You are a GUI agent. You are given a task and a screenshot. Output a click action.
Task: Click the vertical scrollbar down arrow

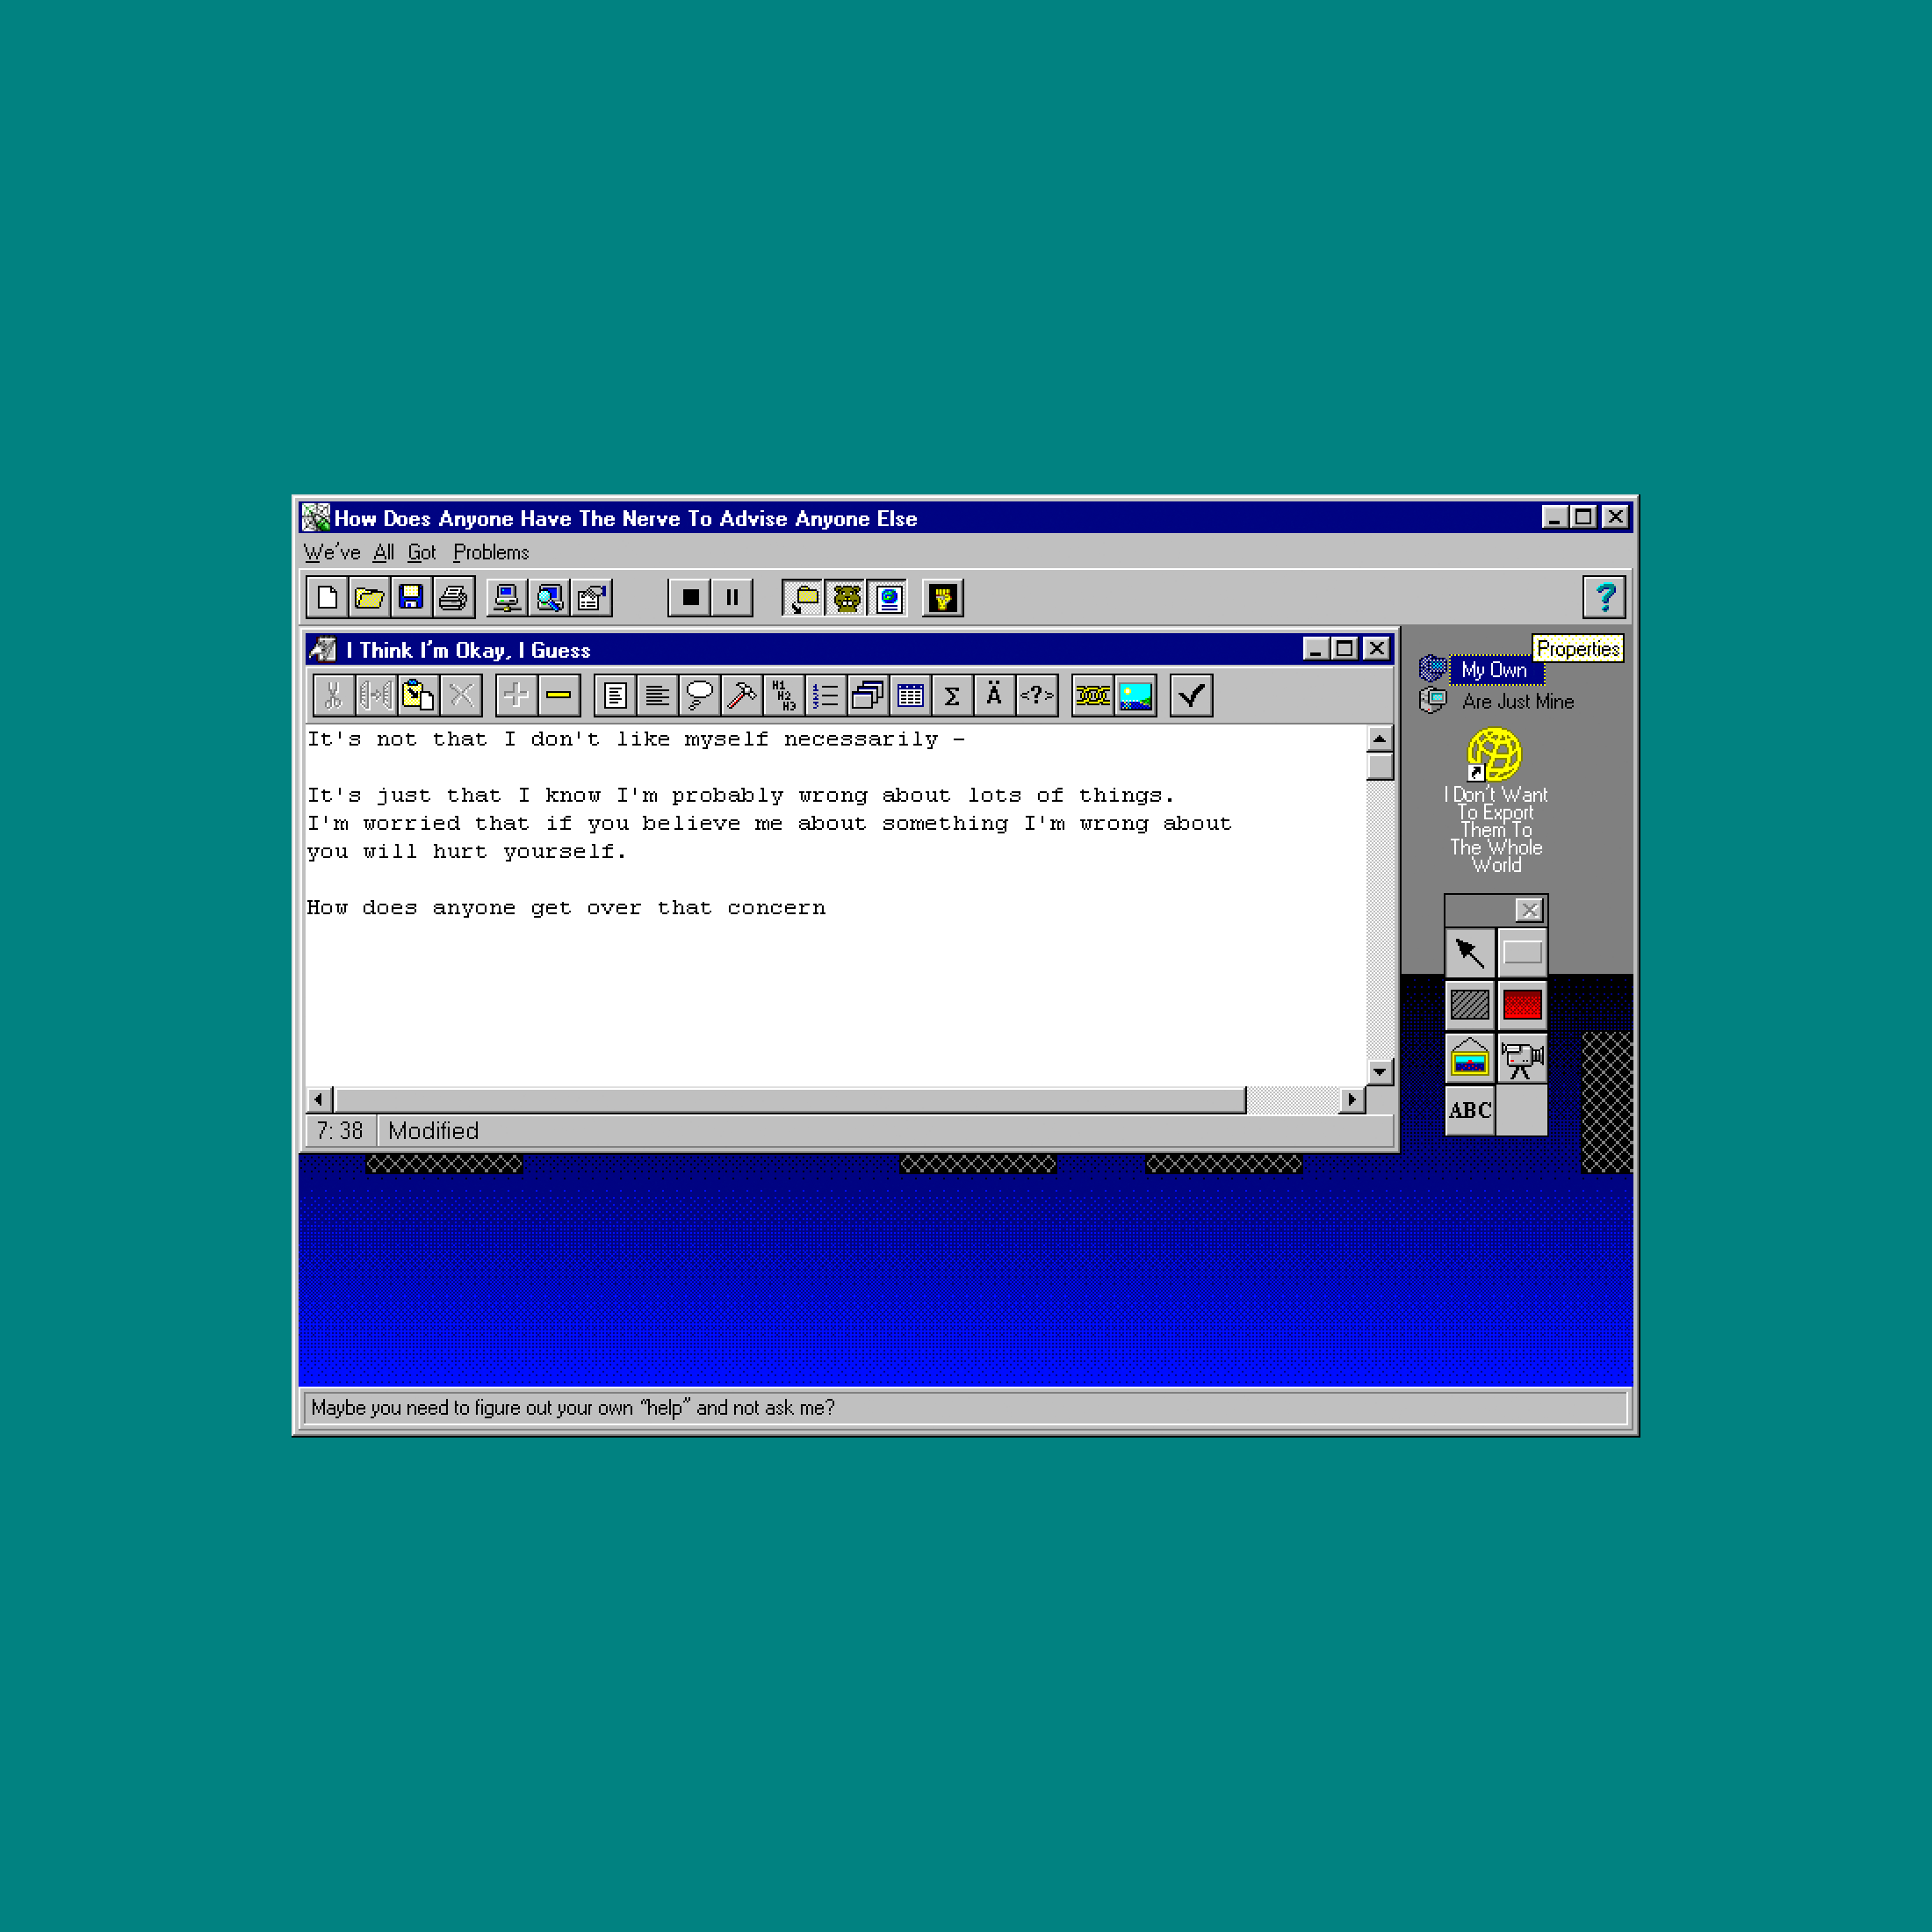click(1380, 1072)
